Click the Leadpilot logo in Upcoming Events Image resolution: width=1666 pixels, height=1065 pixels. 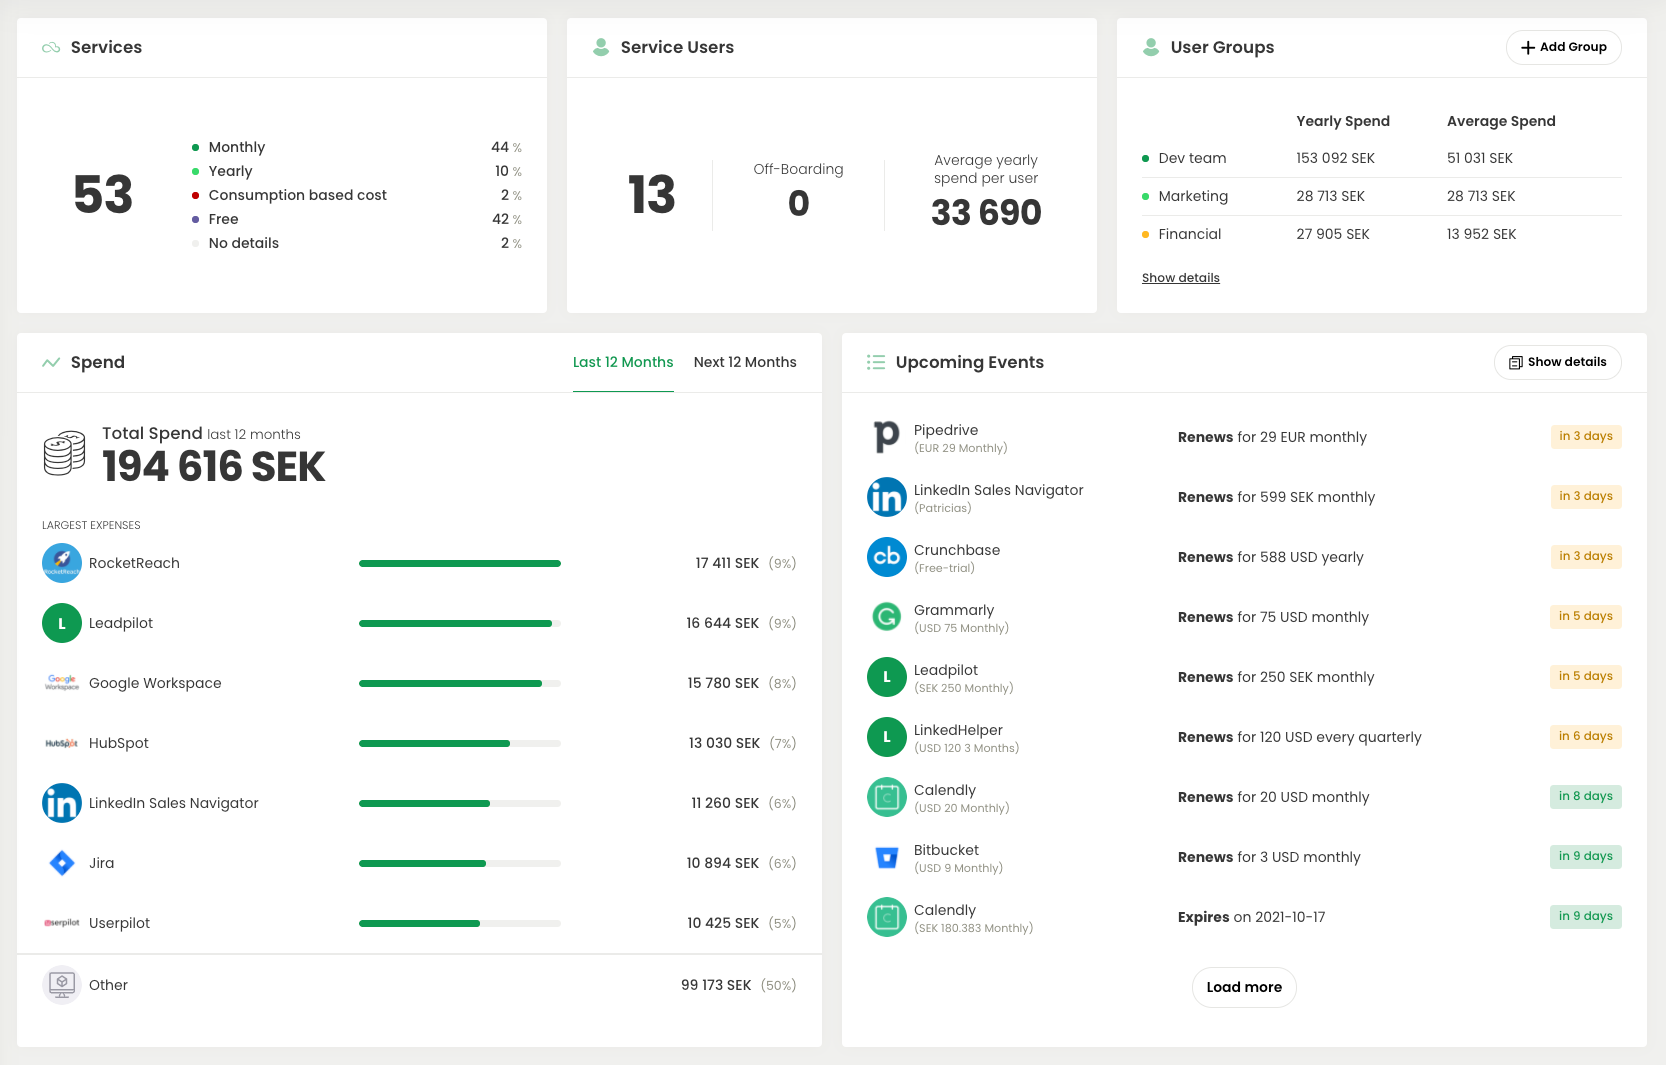pos(887,677)
